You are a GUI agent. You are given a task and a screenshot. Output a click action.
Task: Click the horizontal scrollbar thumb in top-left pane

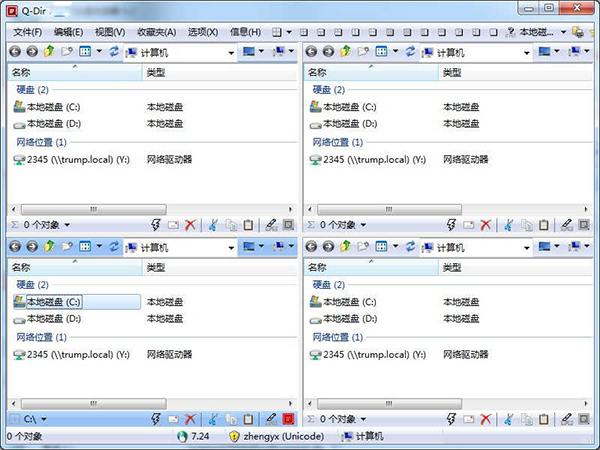point(94,209)
